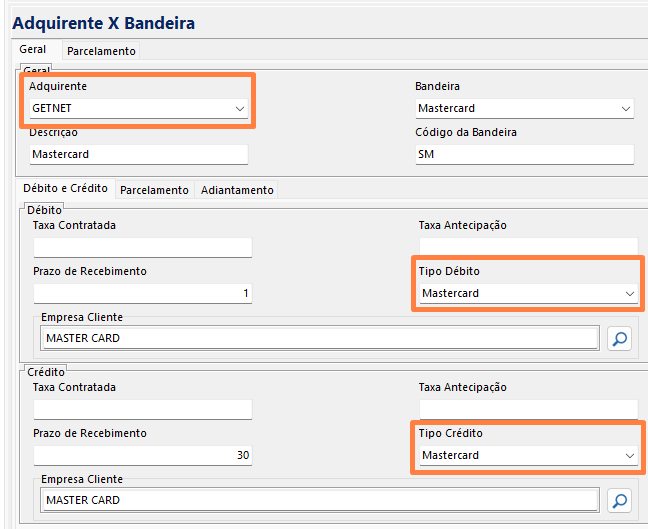Focus the Código da Bandeira field
Screen dimensions: 648x529
pos(524,155)
